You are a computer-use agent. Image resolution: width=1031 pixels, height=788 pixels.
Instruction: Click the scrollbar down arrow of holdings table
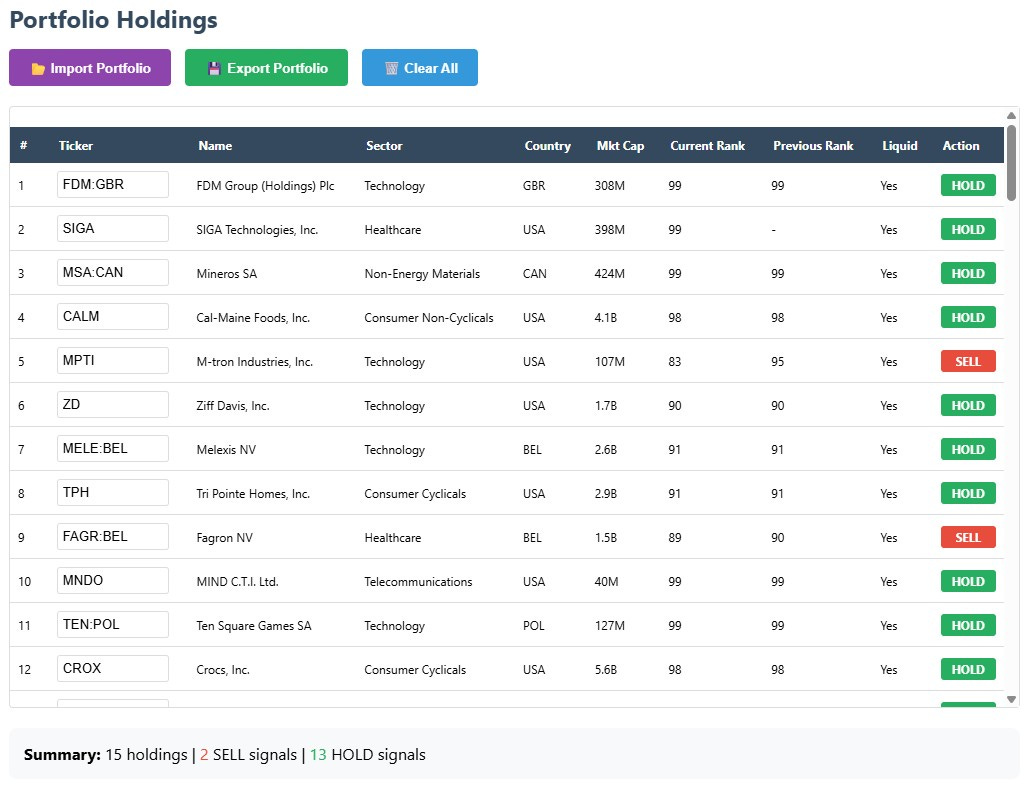tap(1011, 700)
